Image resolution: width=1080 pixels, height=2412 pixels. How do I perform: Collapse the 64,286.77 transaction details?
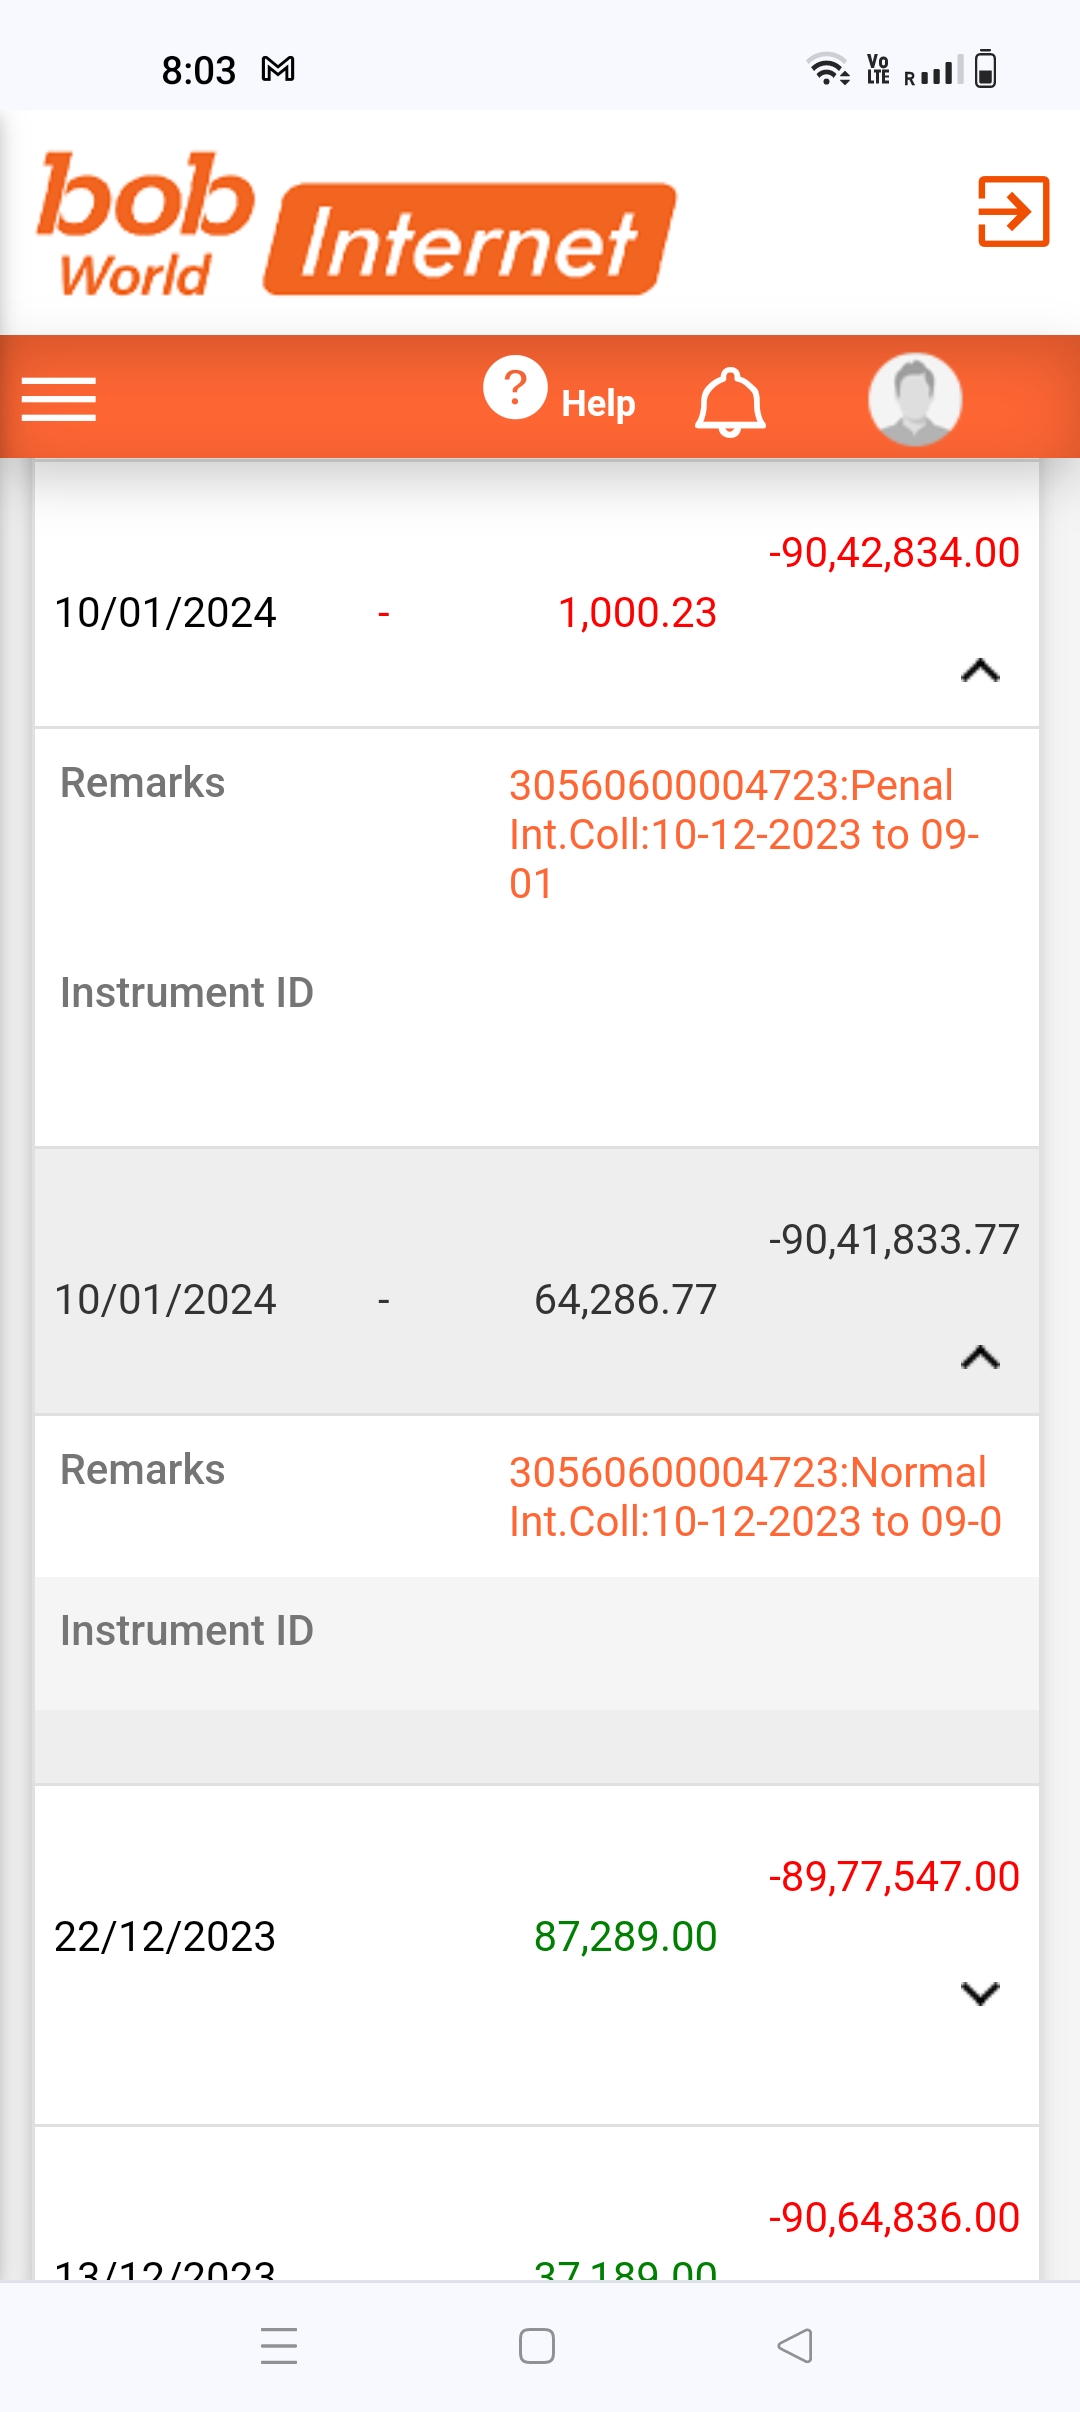coord(980,1358)
